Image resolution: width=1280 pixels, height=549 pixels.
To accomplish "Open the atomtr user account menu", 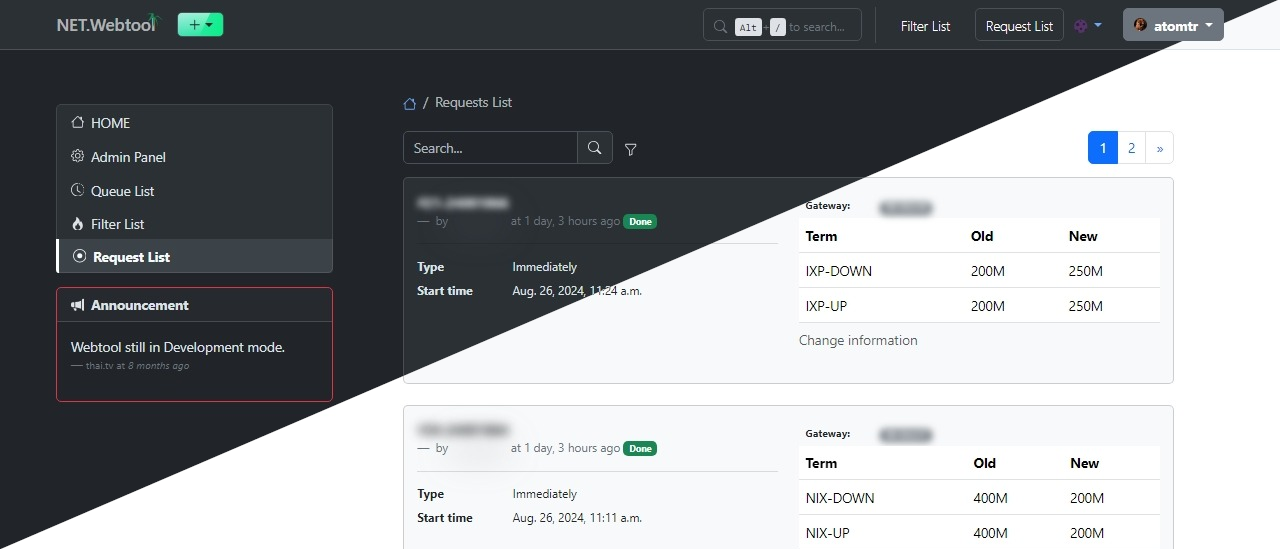I will coord(1172,26).
